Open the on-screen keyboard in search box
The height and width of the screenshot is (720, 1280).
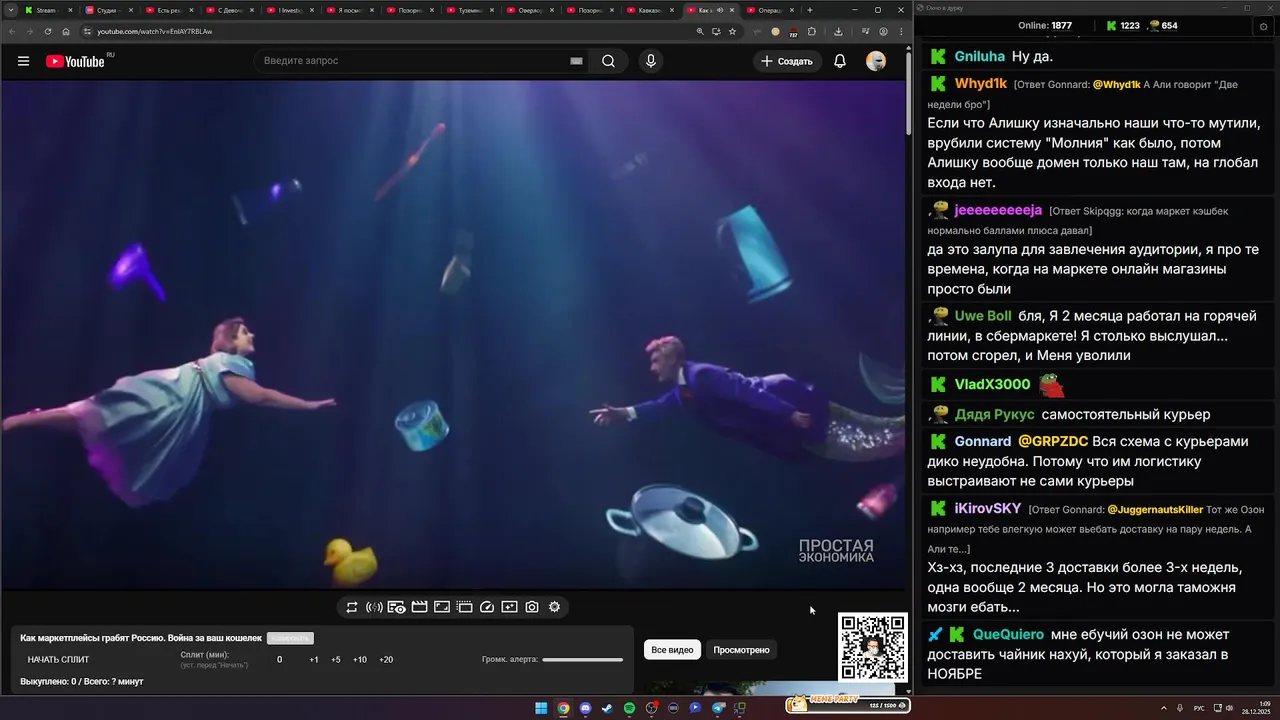576,61
